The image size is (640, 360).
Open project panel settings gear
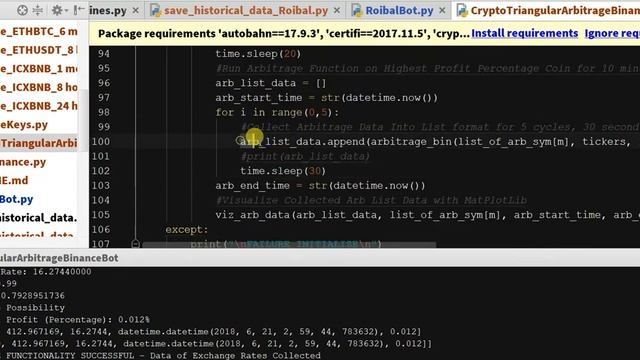coord(57,10)
